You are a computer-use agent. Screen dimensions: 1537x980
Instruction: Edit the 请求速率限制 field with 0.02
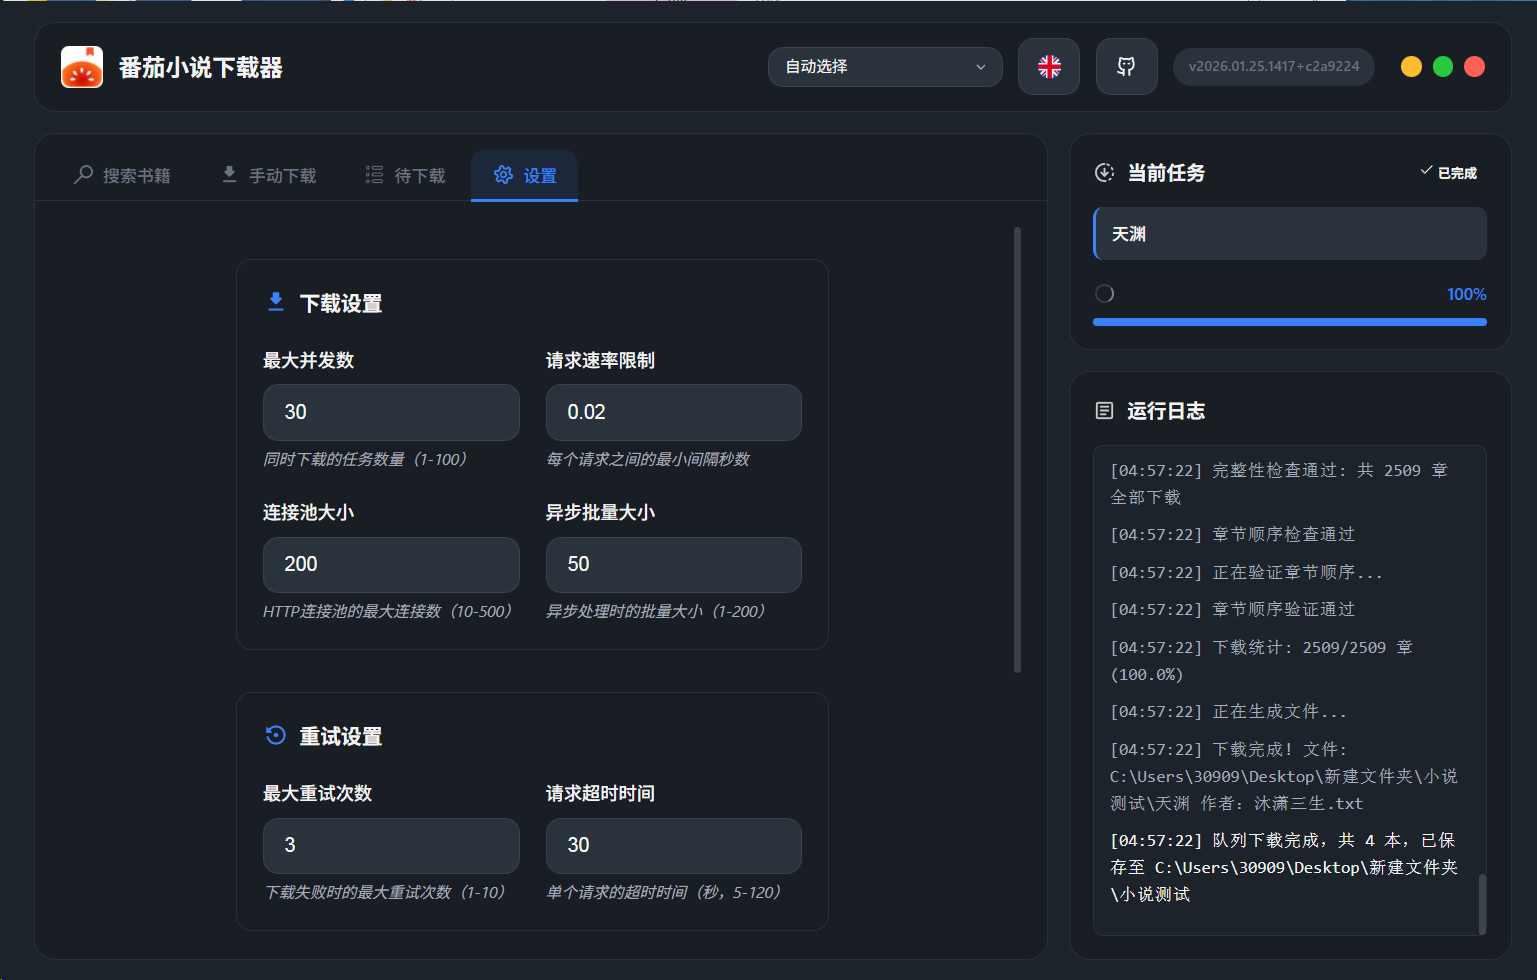coord(674,412)
